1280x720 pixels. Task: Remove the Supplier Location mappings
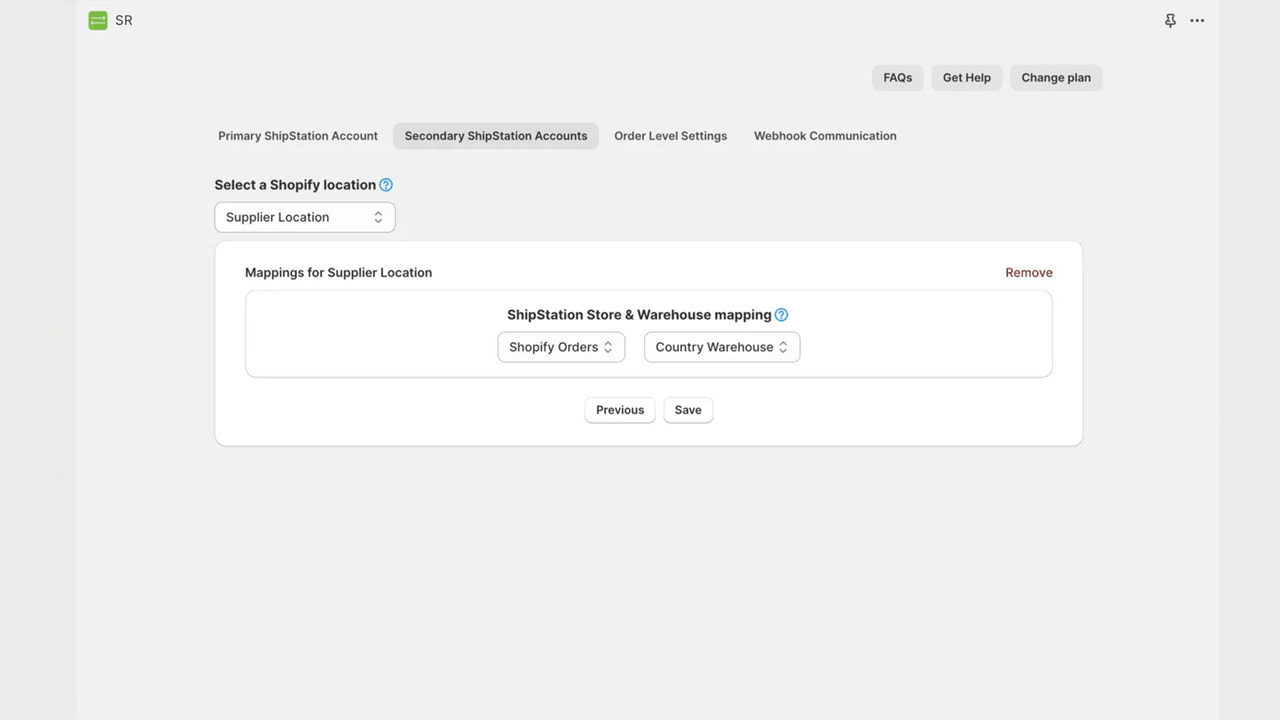pos(1029,273)
